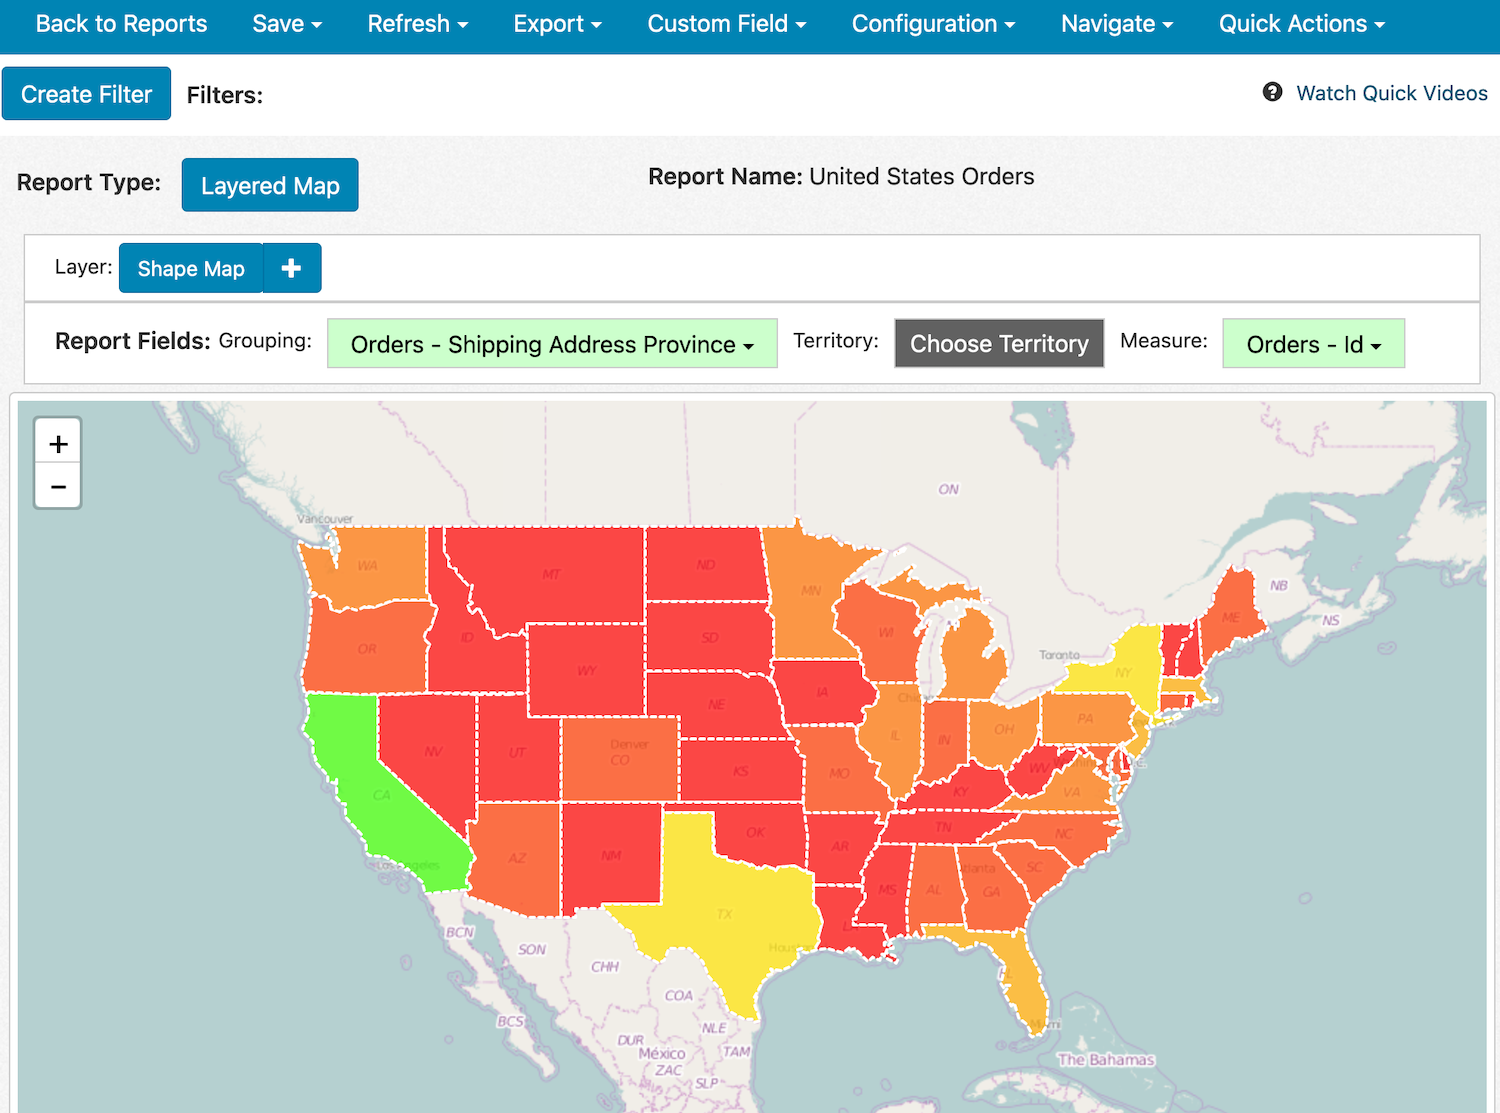Click the help question mark icon
Screen dimensions: 1500x1113
click(x=1272, y=92)
